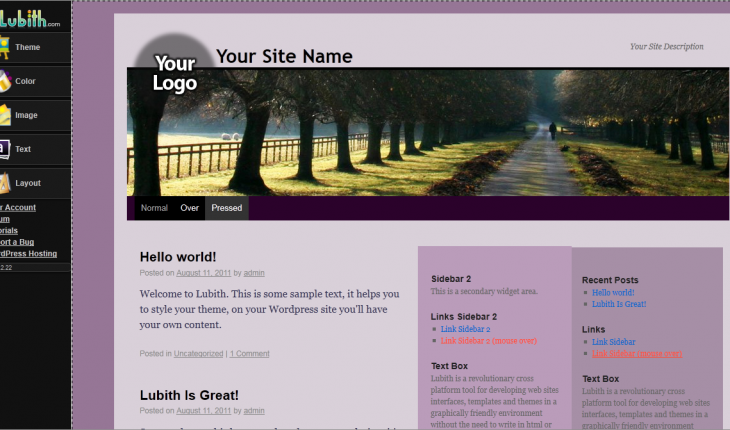Click the Recent Posts heading
730x430 pixels.
point(610,280)
